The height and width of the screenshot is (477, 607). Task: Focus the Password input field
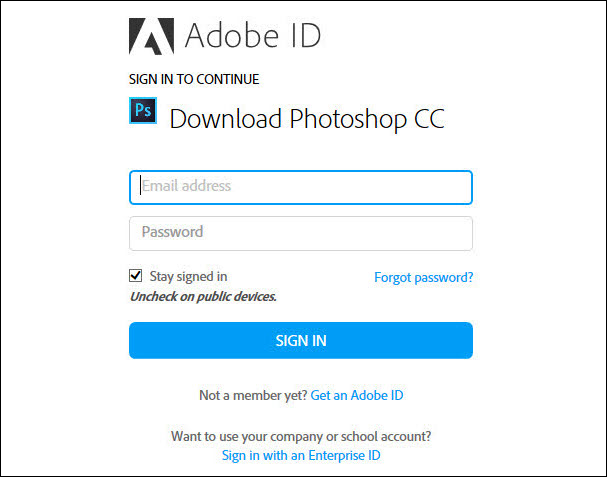[x=301, y=233]
